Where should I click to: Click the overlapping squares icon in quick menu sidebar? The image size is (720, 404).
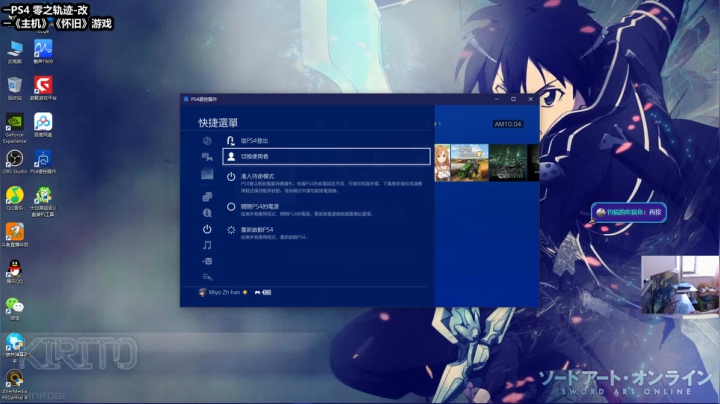pyautogui.click(x=207, y=196)
